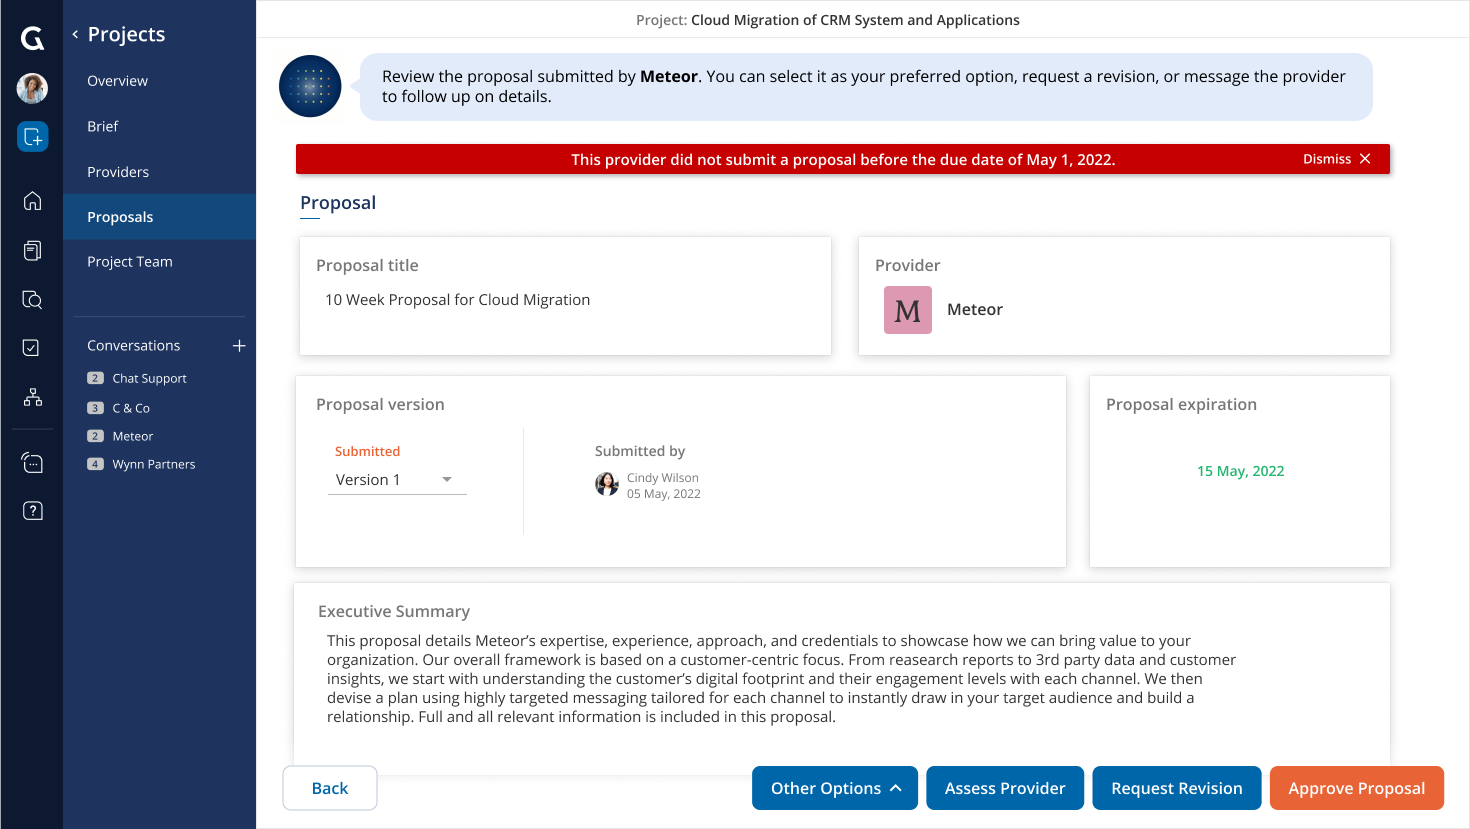Dismiss the red late proposal banner
The height and width of the screenshot is (829, 1470).
click(1336, 159)
